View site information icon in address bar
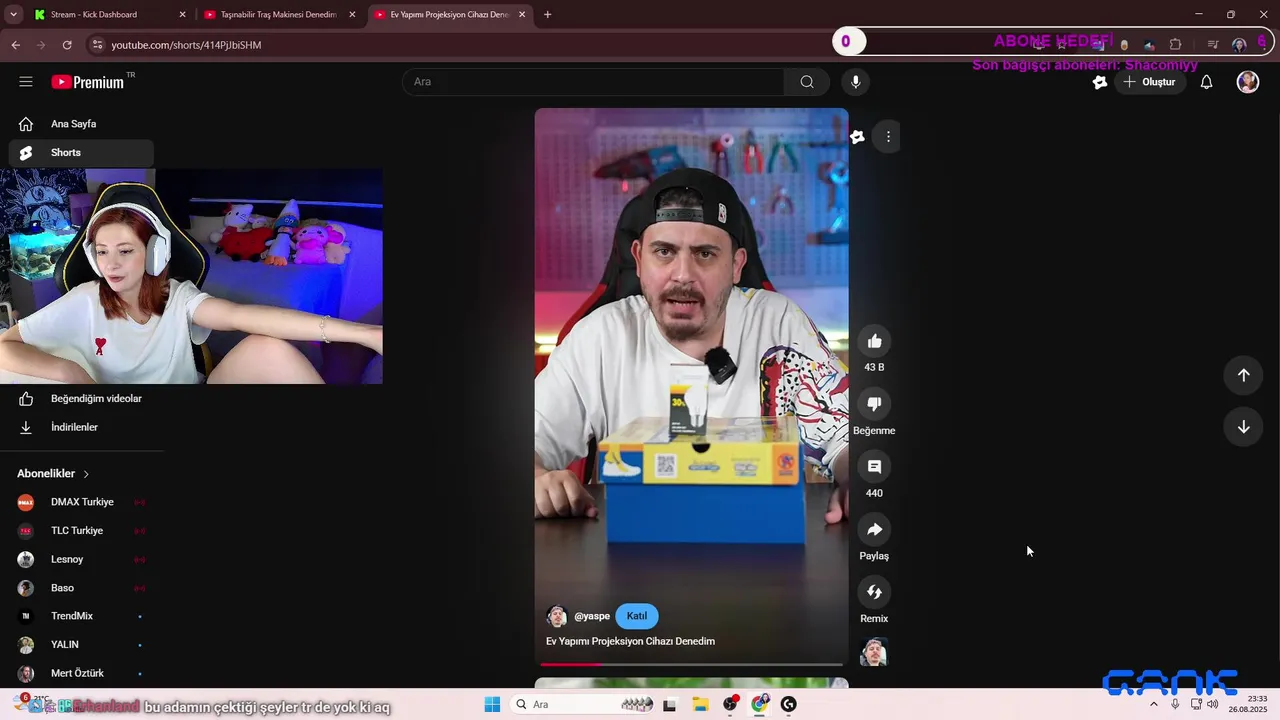 tap(96, 45)
